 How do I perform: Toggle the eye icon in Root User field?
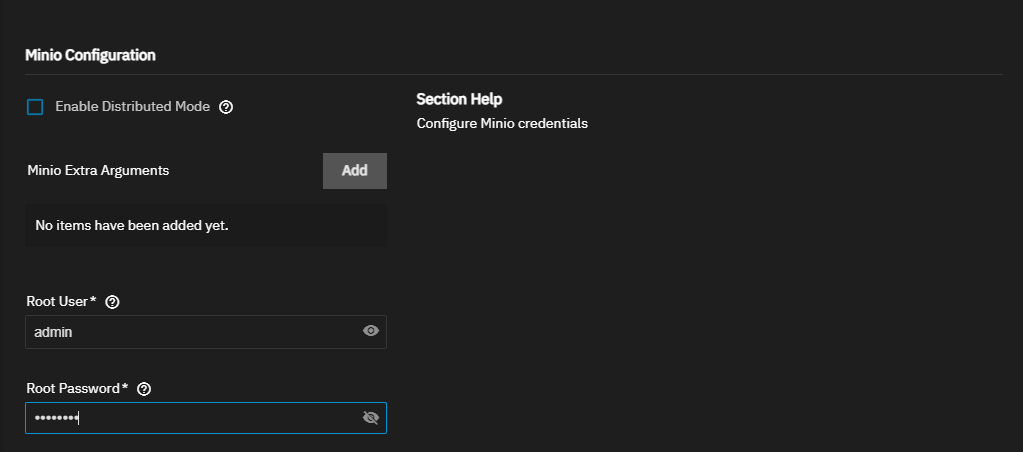[371, 331]
